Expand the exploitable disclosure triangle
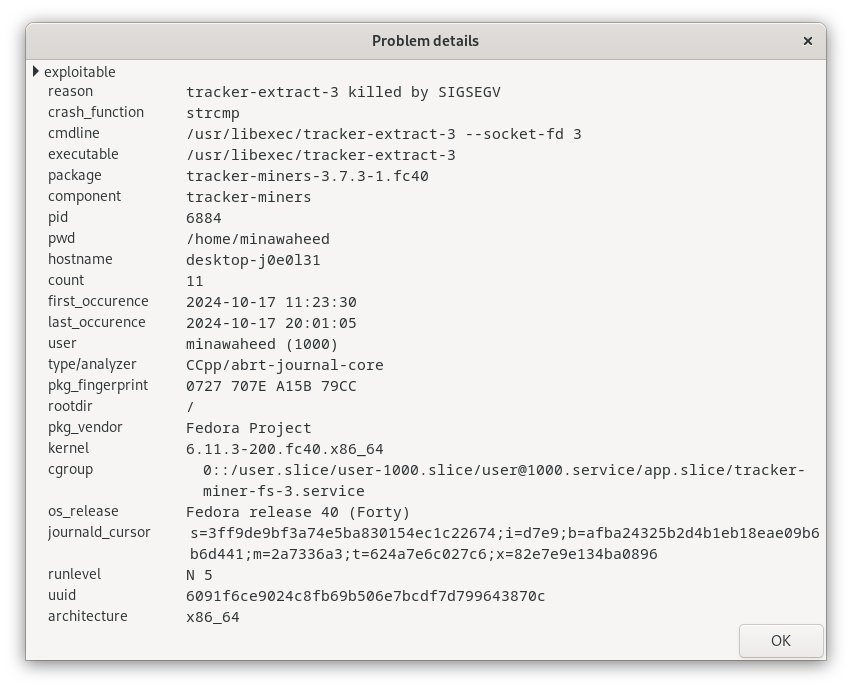852x689 pixels. [x=36, y=71]
